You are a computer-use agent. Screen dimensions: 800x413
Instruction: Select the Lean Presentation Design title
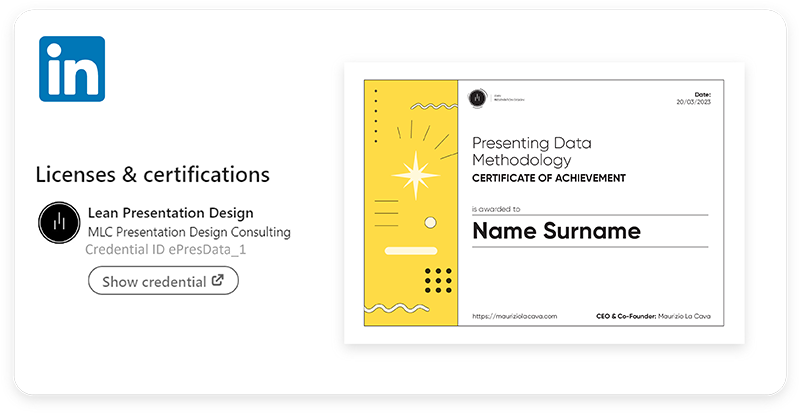pos(170,212)
